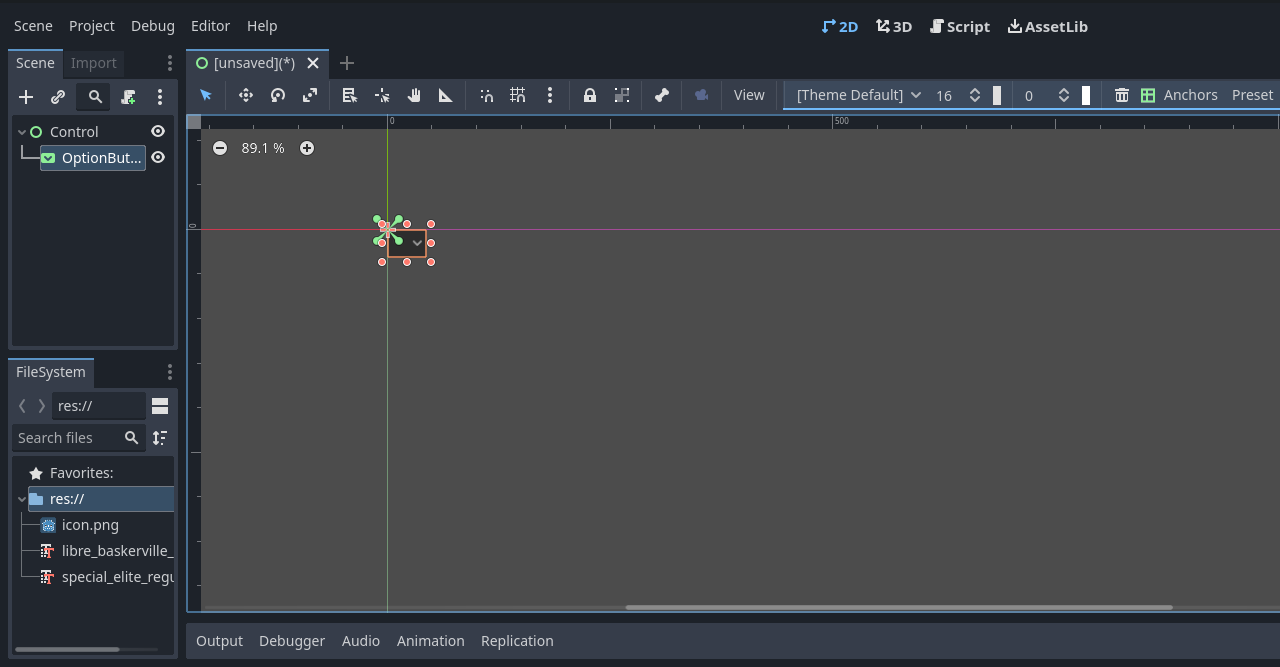The height and width of the screenshot is (667, 1280).
Task: Click the Search files field
Action: pyautogui.click(x=78, y=438)
